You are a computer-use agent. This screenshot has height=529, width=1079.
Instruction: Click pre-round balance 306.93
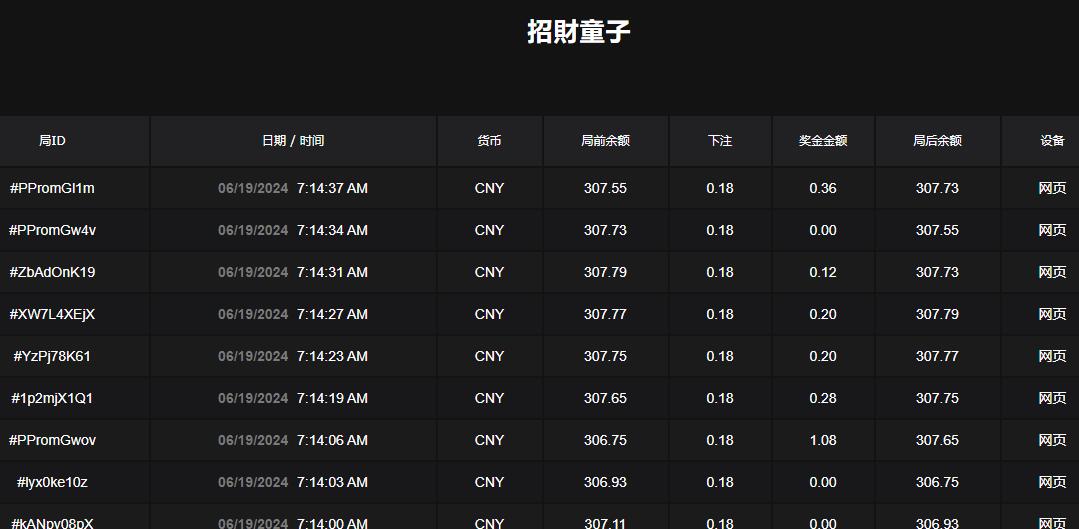pos(606,482)
